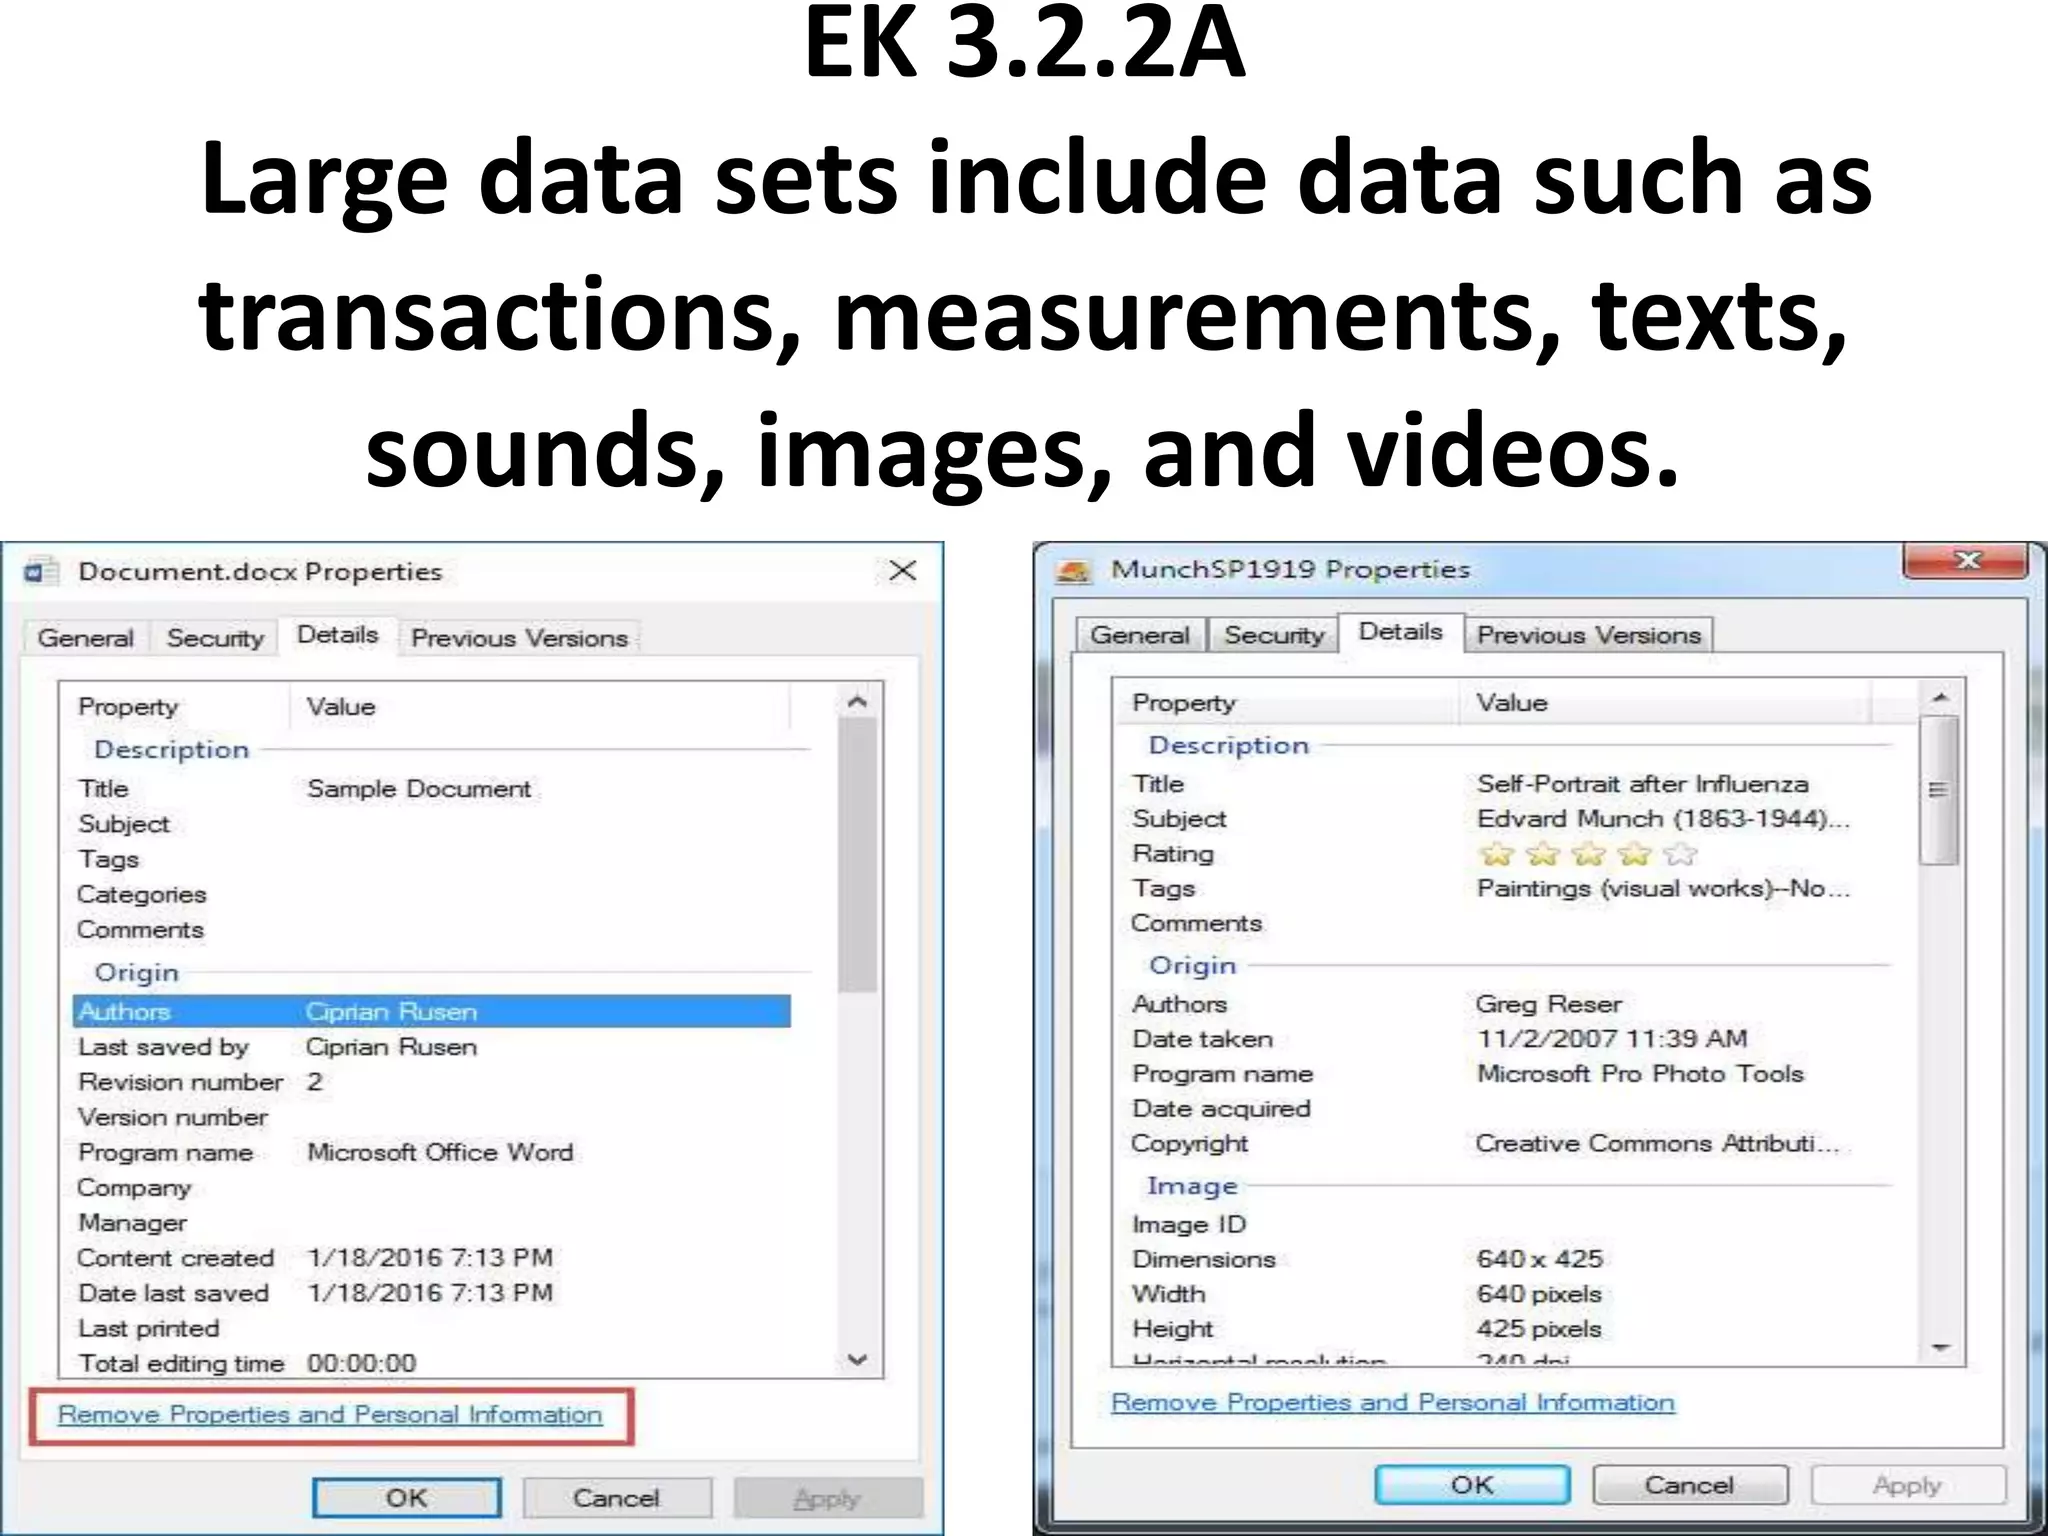Click Authors value Greg Reser

1549,1004
